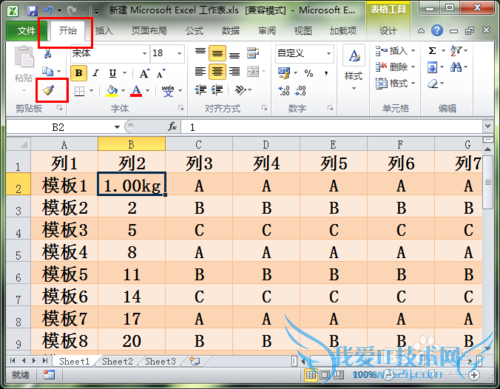Undo the last action
Screen dimensions: 500x389
point(49,11)
